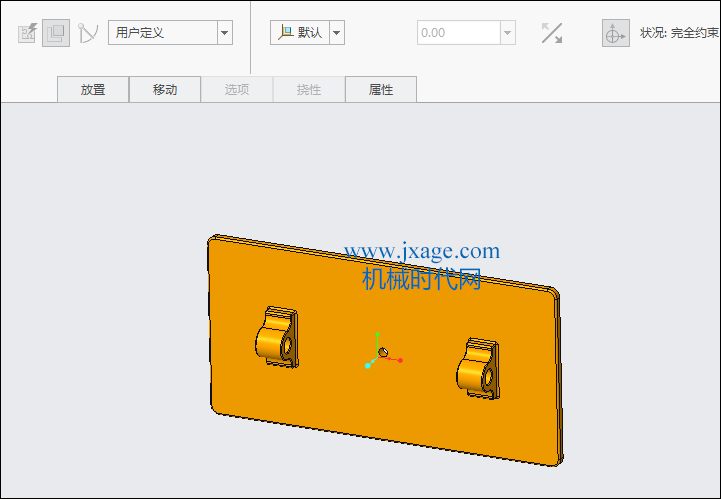This screenshot has width=721, height=499.
Task: Click the 0.00 offset input field
Action: 459,33
